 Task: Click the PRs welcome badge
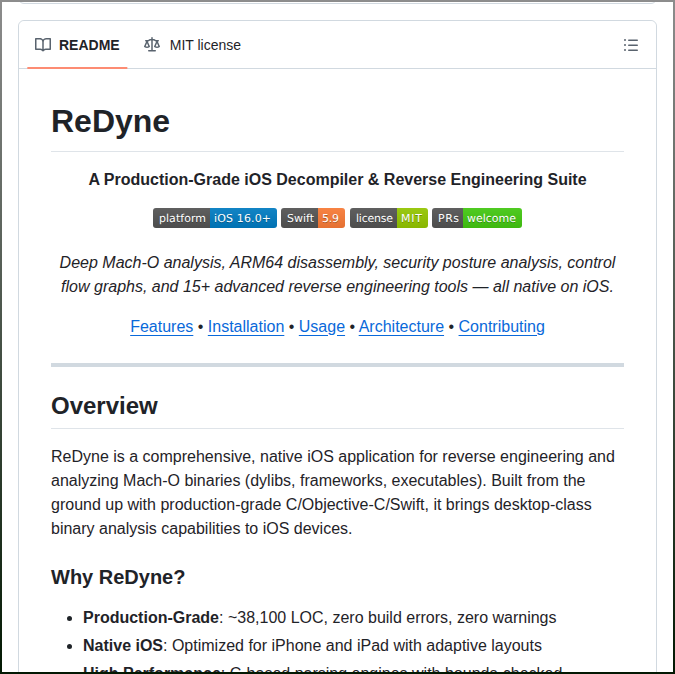tap(477, 218)
